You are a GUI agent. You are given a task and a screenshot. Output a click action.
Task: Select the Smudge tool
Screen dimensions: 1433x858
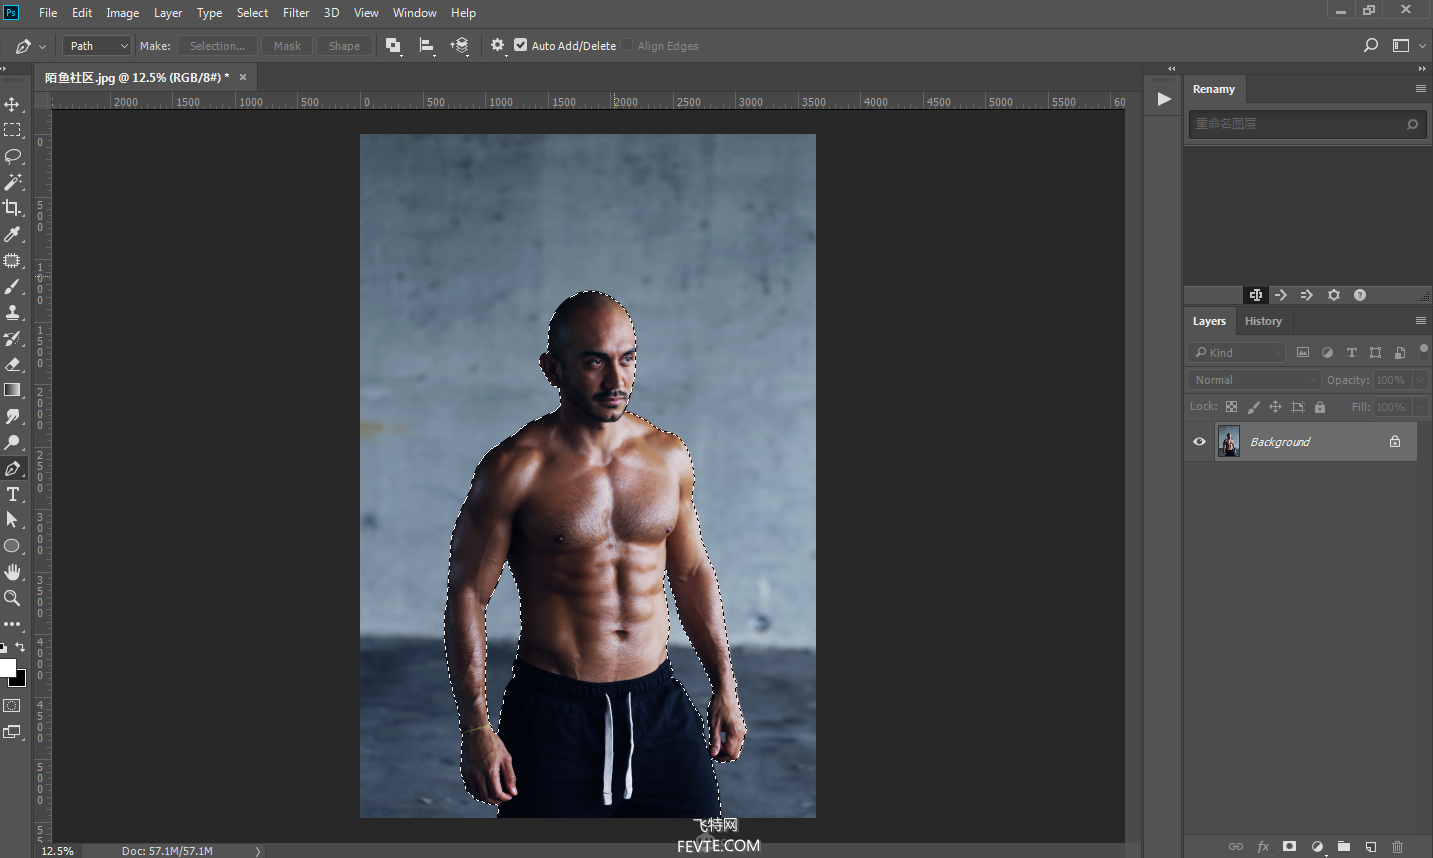pyautogui.click(x=12, y=416)
